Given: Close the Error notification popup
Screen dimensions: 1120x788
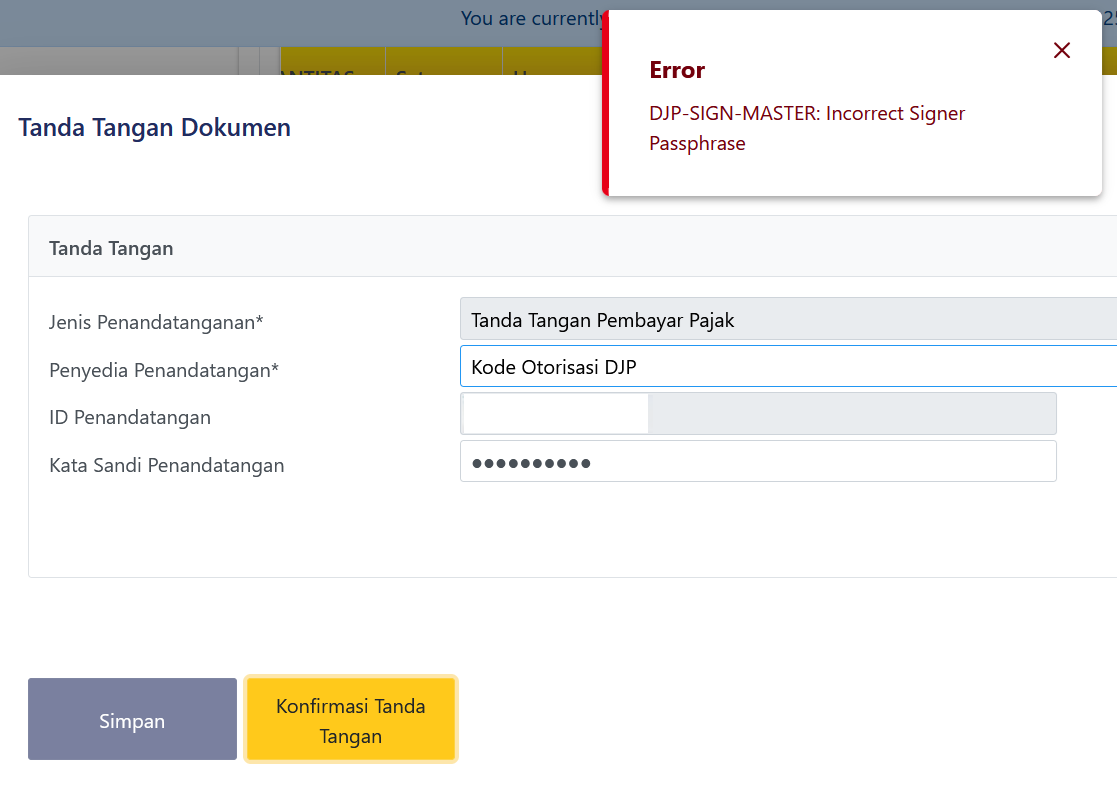Looking at the screenshot, I should (x=1061, y=51).
